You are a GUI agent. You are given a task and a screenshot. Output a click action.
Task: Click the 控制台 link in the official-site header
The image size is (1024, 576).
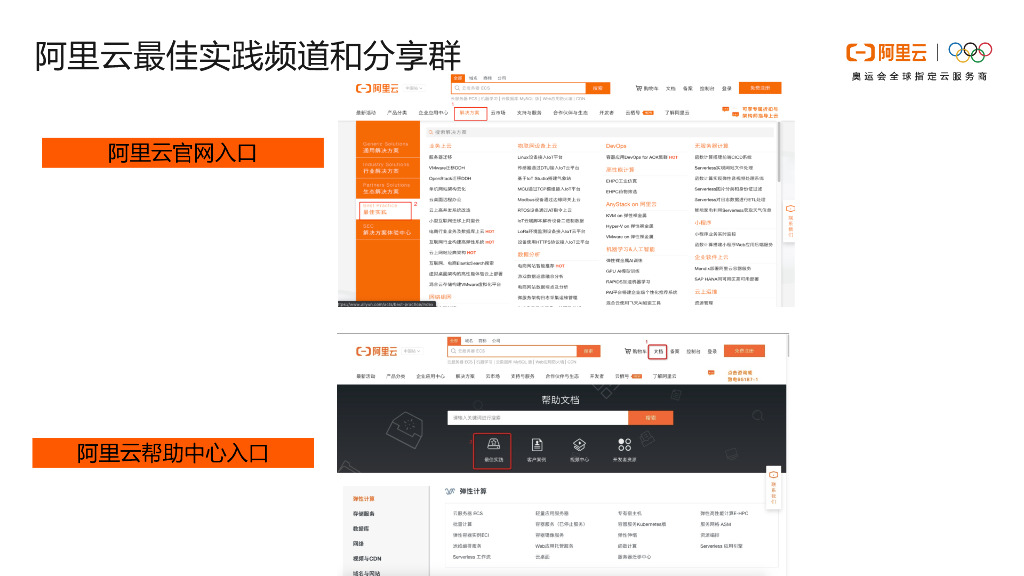coord(707,88)
